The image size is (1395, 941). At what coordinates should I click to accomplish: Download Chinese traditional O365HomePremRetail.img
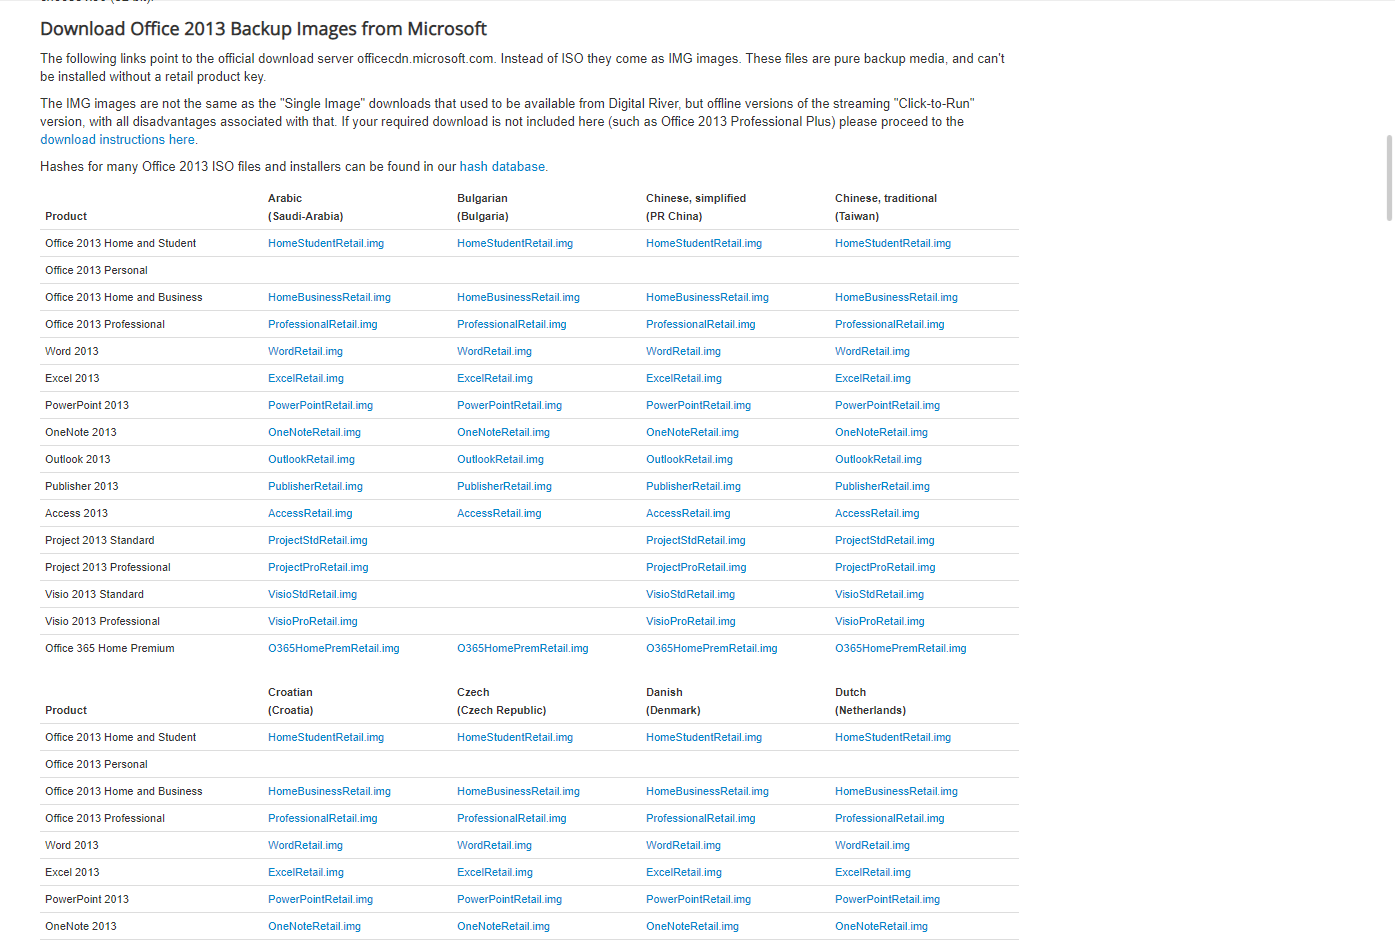901,649
